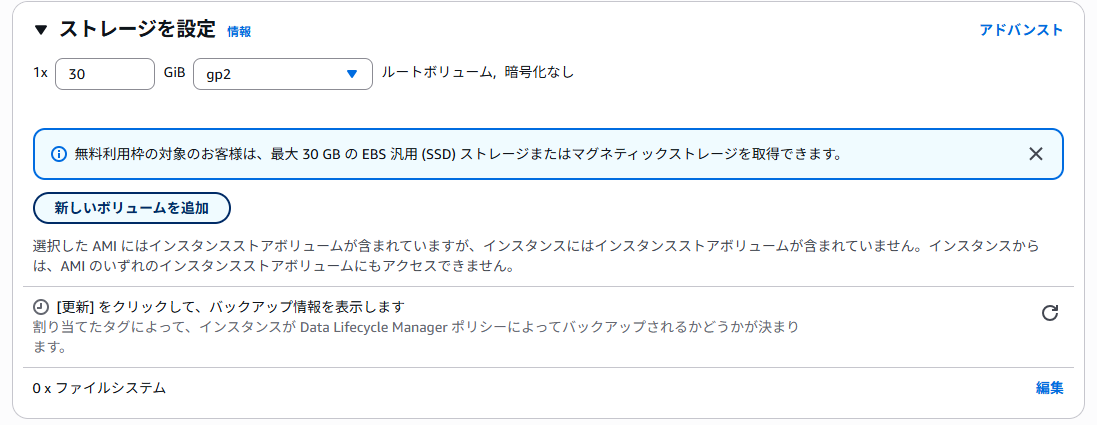Click the 1x volume count label
This screenshot has width=1097, height=425.
(40, 72)
